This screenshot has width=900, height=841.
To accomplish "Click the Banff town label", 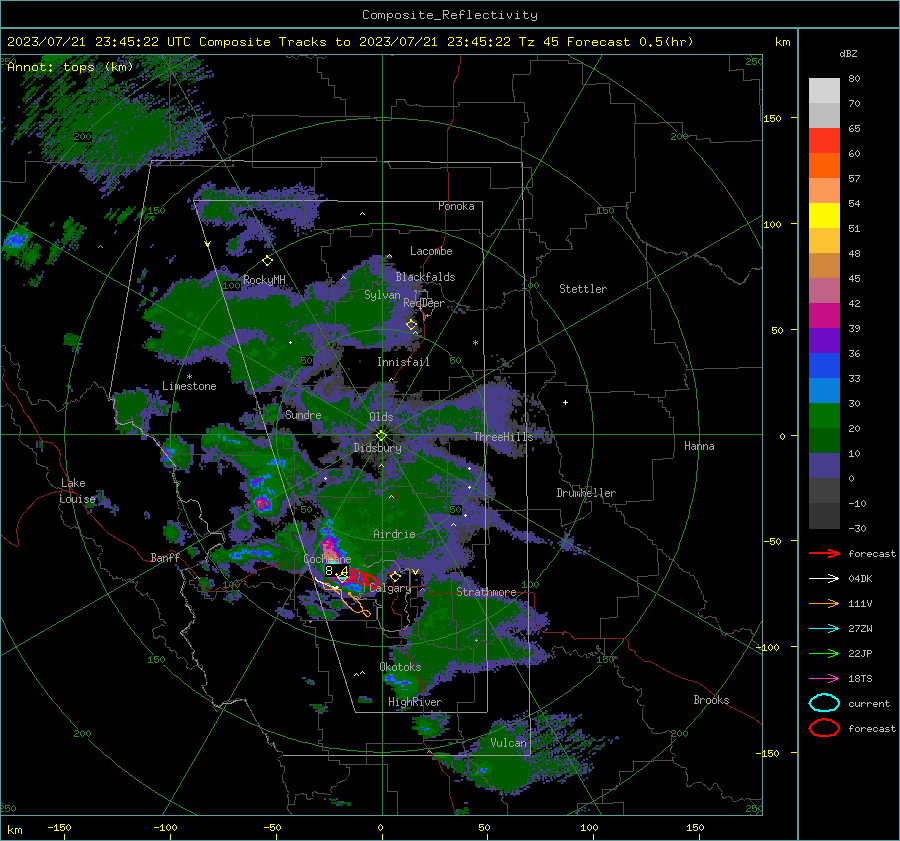I will 165,557.
